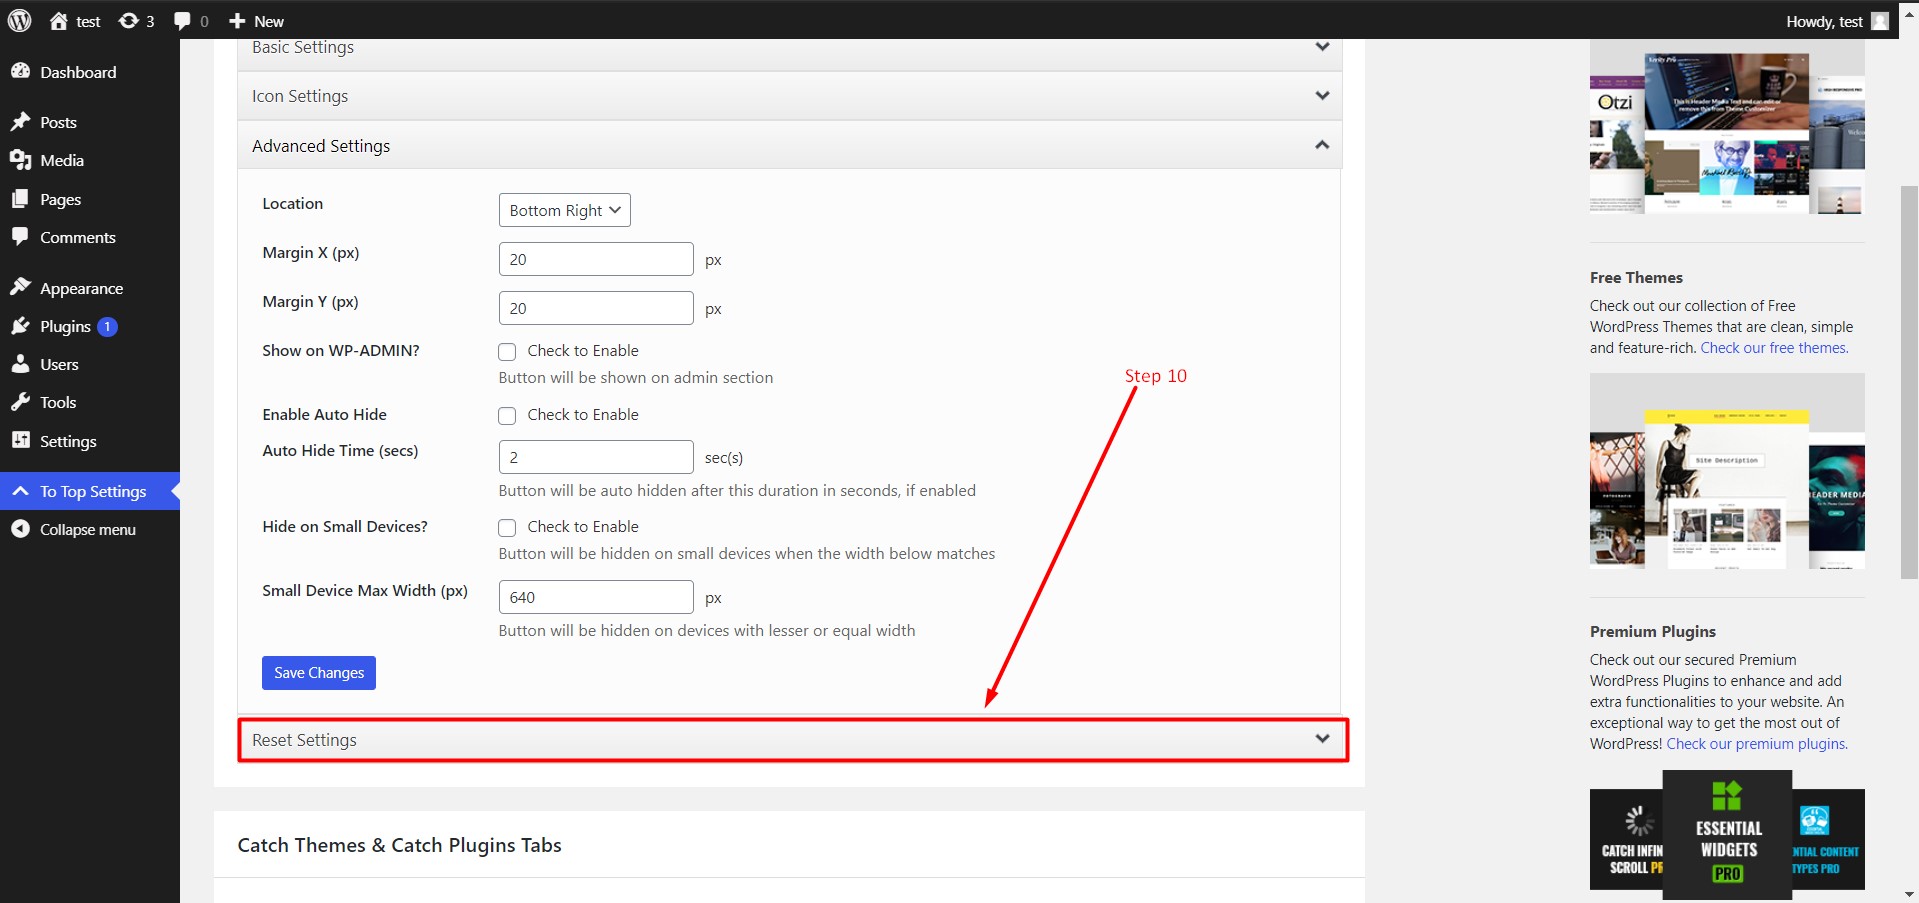
Task: Click the Plugins plug icon
Action: pos(20,326)
